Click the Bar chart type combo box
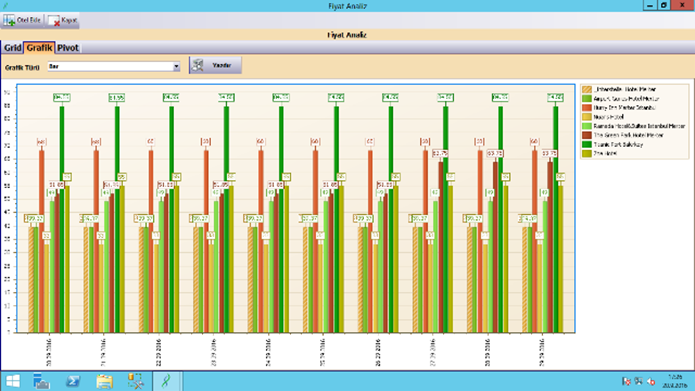Image resolution: width=695 pixels, height=391 pixels. pos(113,66)
